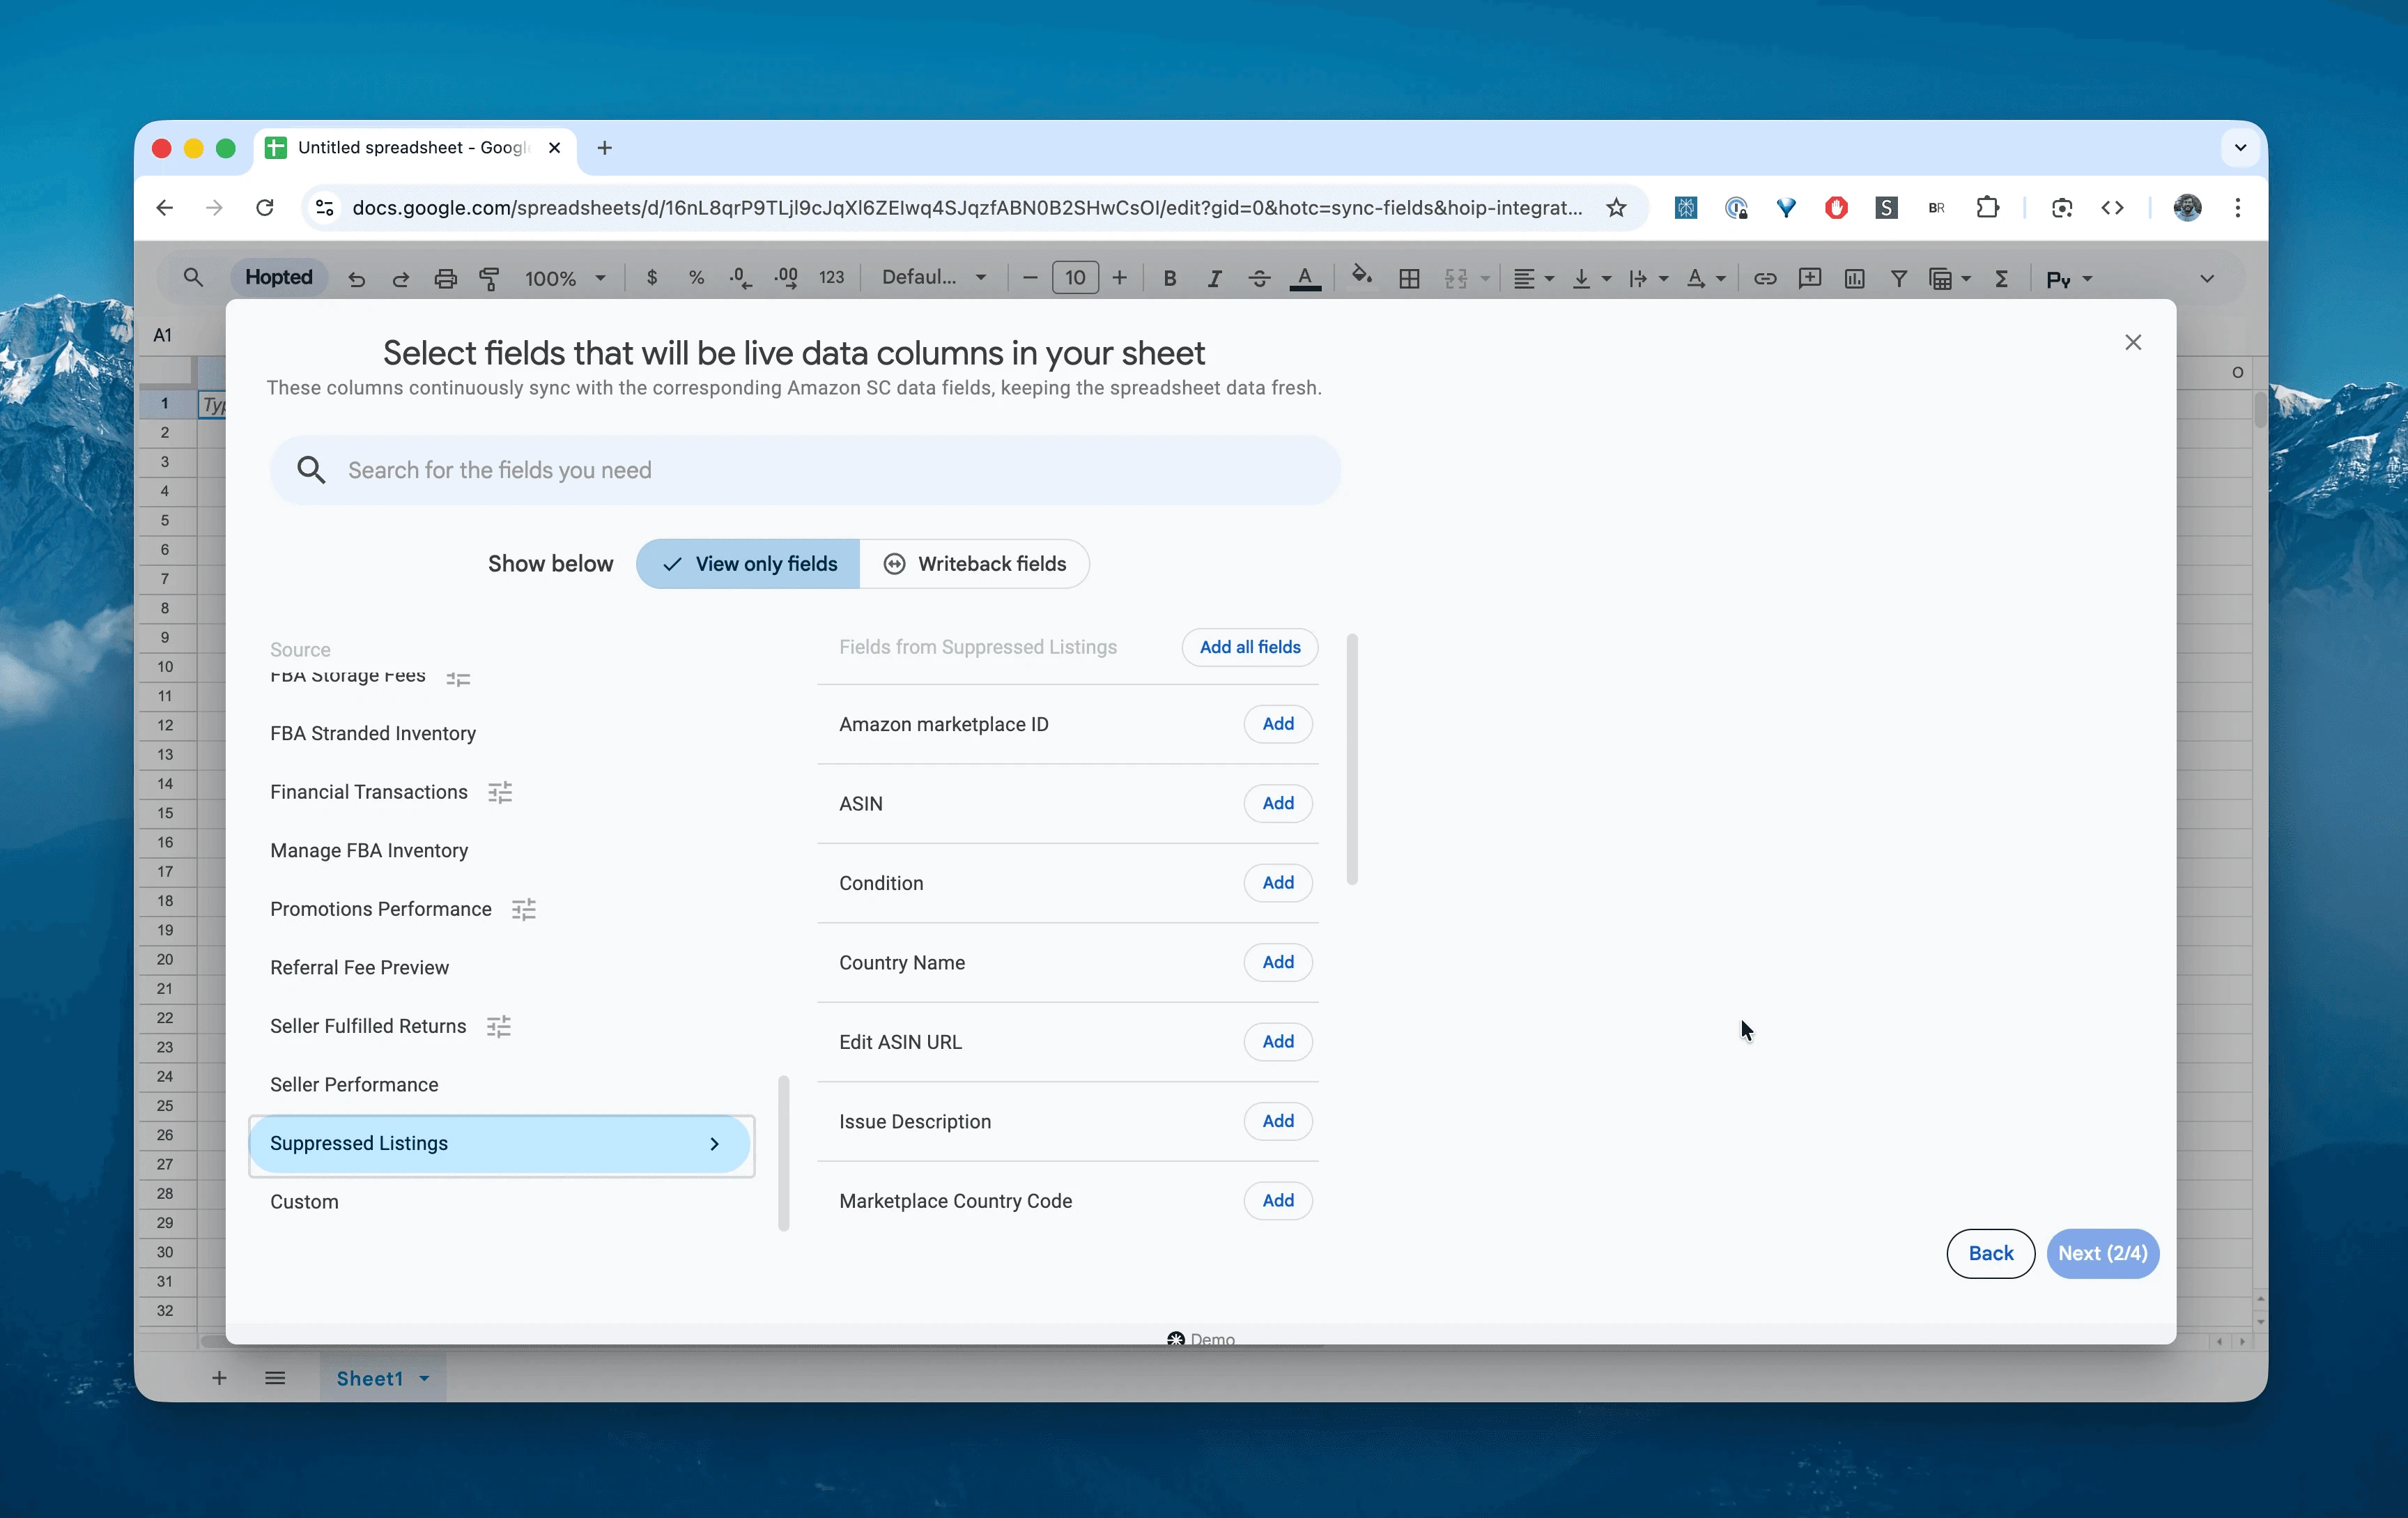Image resolution: width=2408 pixels, height=1518 pixels.
Task: Select the FBA Stranded Inventory source
Action: click(373, 733)
